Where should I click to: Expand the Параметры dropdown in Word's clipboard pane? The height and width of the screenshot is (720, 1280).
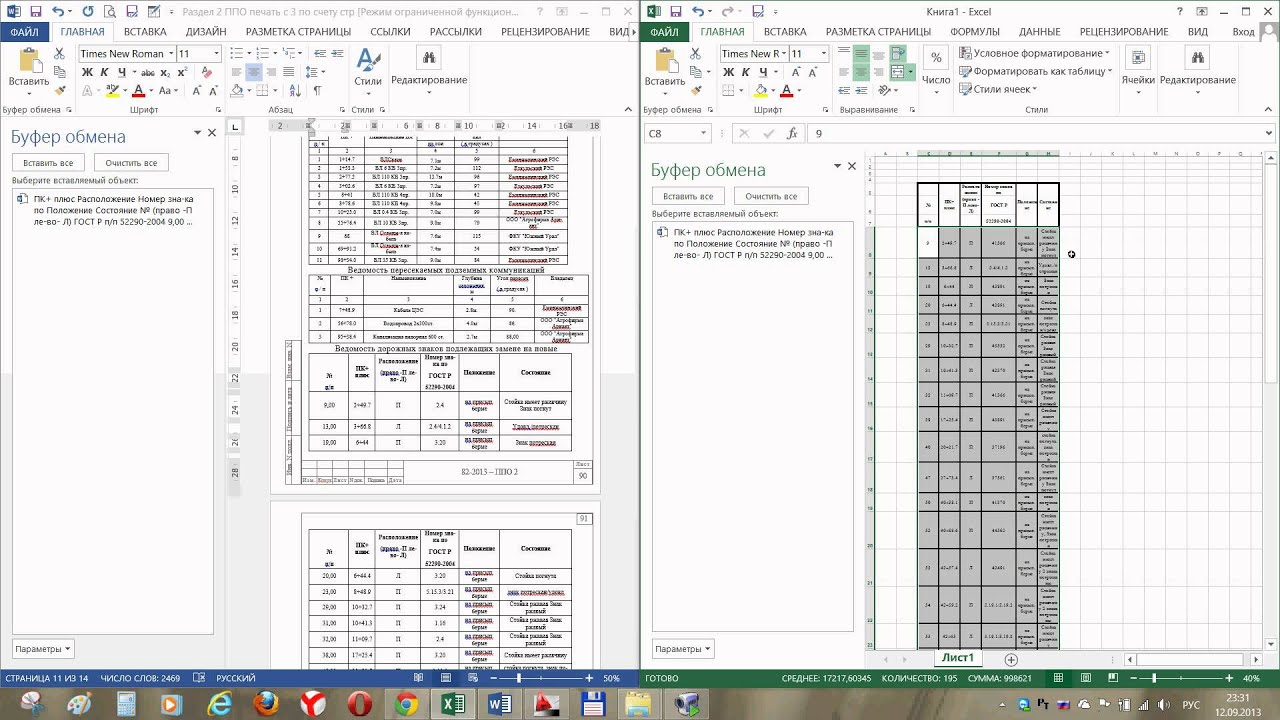(x=43, y=649)
